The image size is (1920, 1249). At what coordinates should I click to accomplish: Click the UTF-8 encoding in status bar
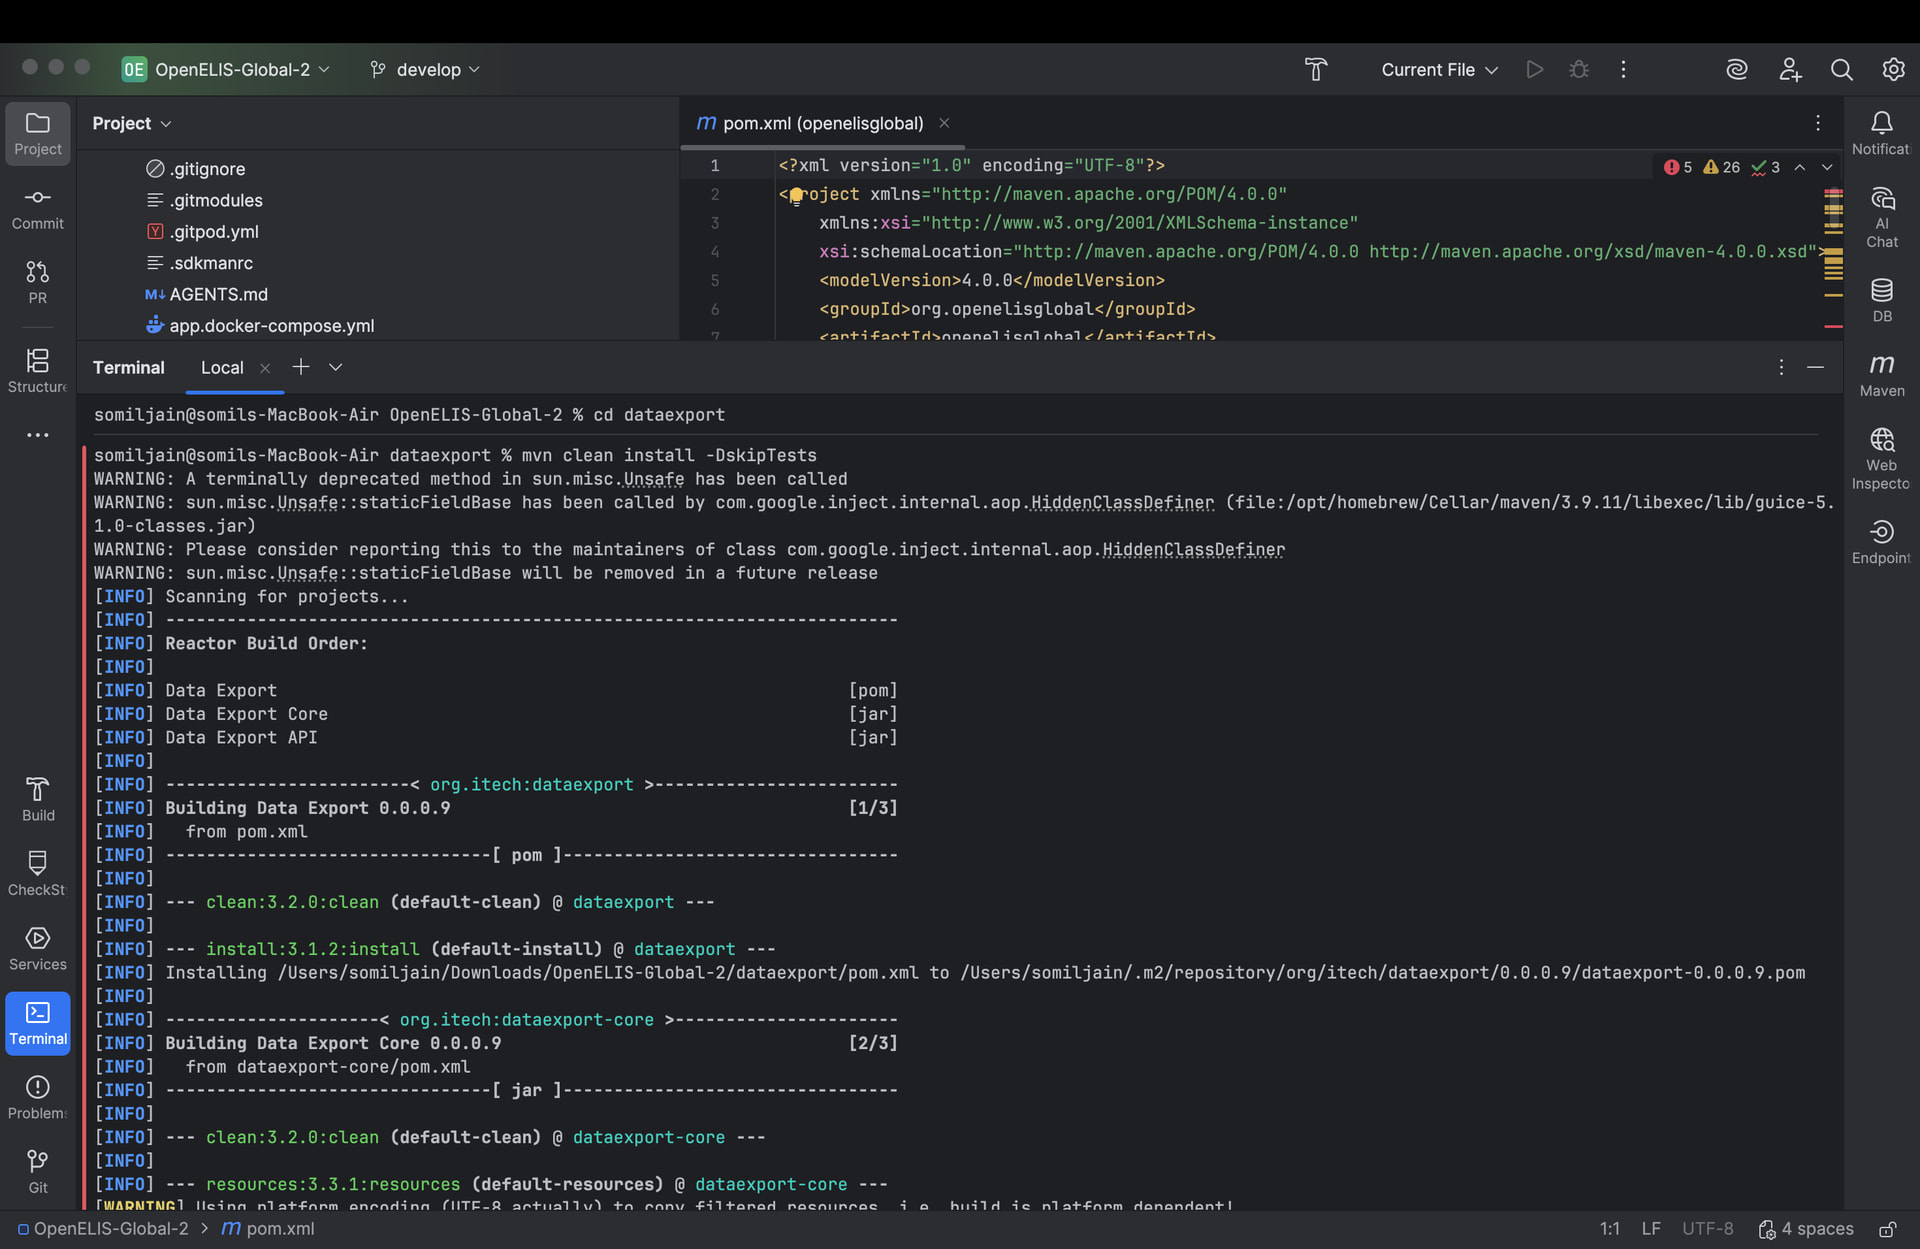1707,1229
